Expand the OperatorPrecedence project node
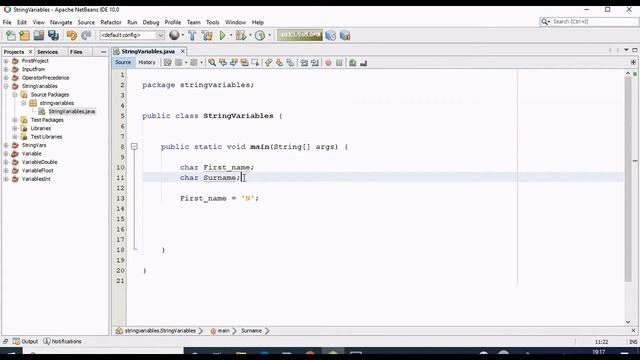The image size is (640, 360). point(6,78)
